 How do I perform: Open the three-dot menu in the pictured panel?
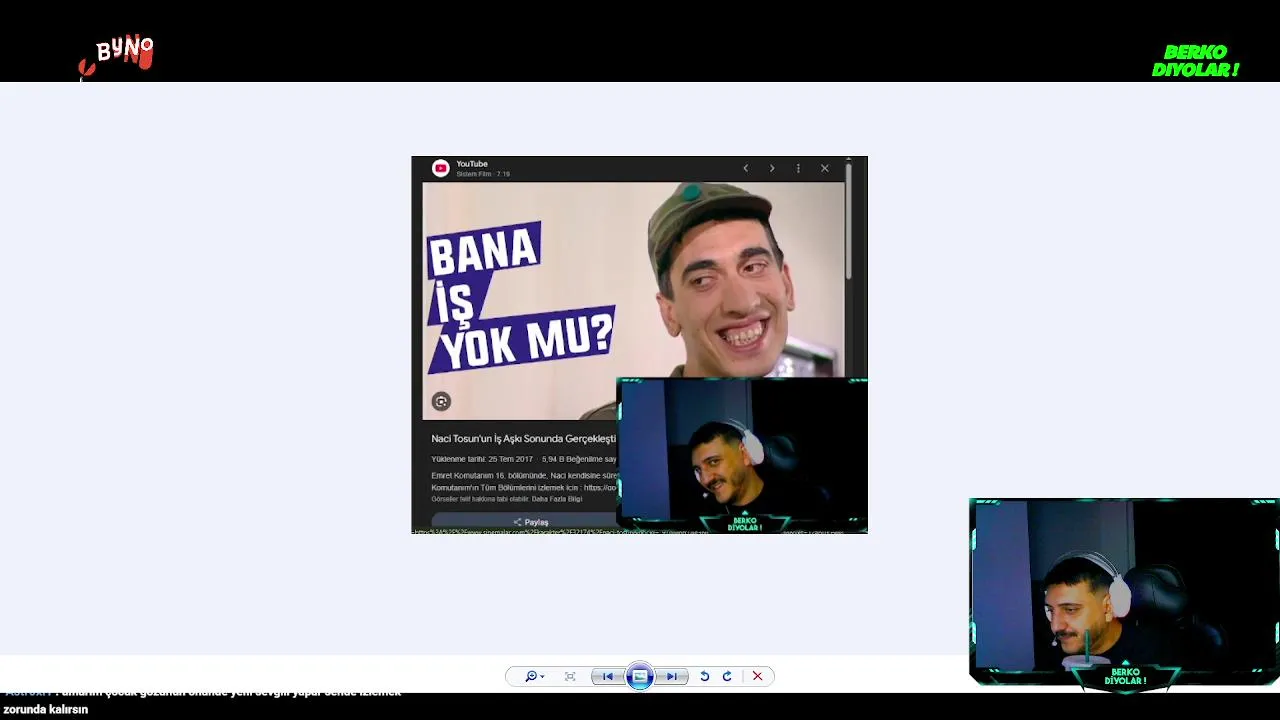(x=798, y=168)
